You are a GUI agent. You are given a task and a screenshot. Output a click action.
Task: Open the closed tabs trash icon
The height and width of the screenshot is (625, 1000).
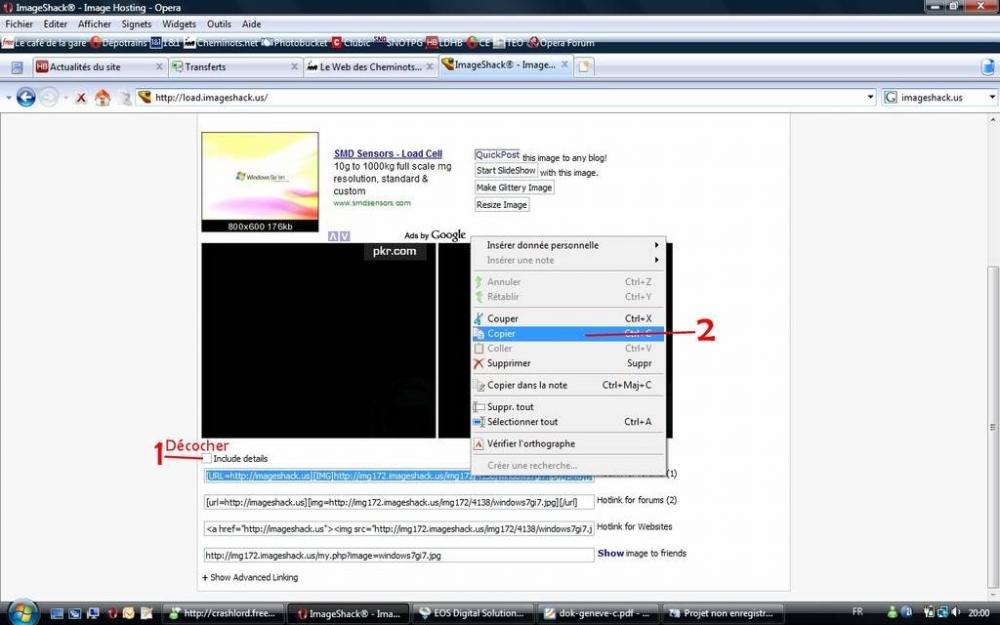coord(986,67)
